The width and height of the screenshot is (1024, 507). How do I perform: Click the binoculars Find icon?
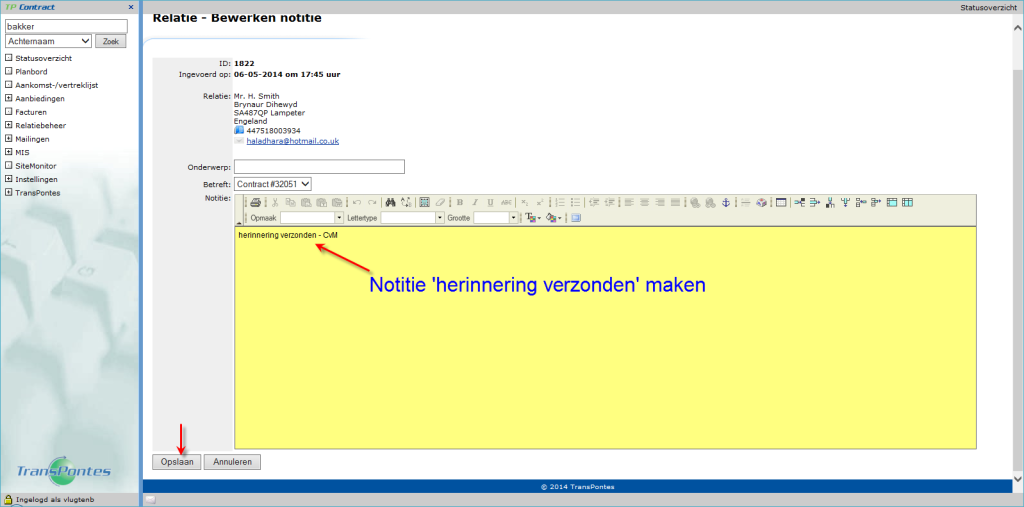tap(391, 202)
